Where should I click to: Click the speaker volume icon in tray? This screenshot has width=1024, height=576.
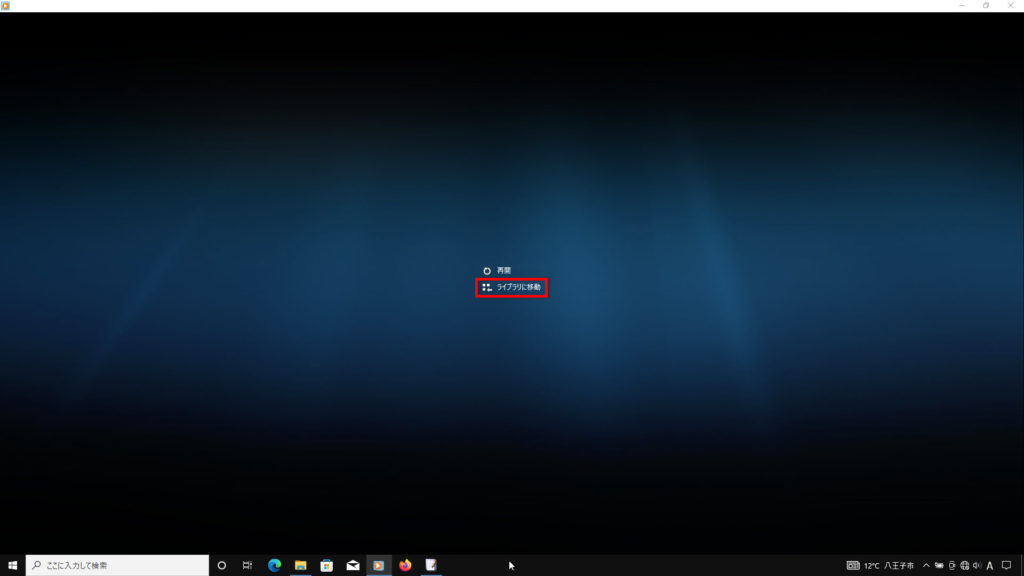pos(977,565)
